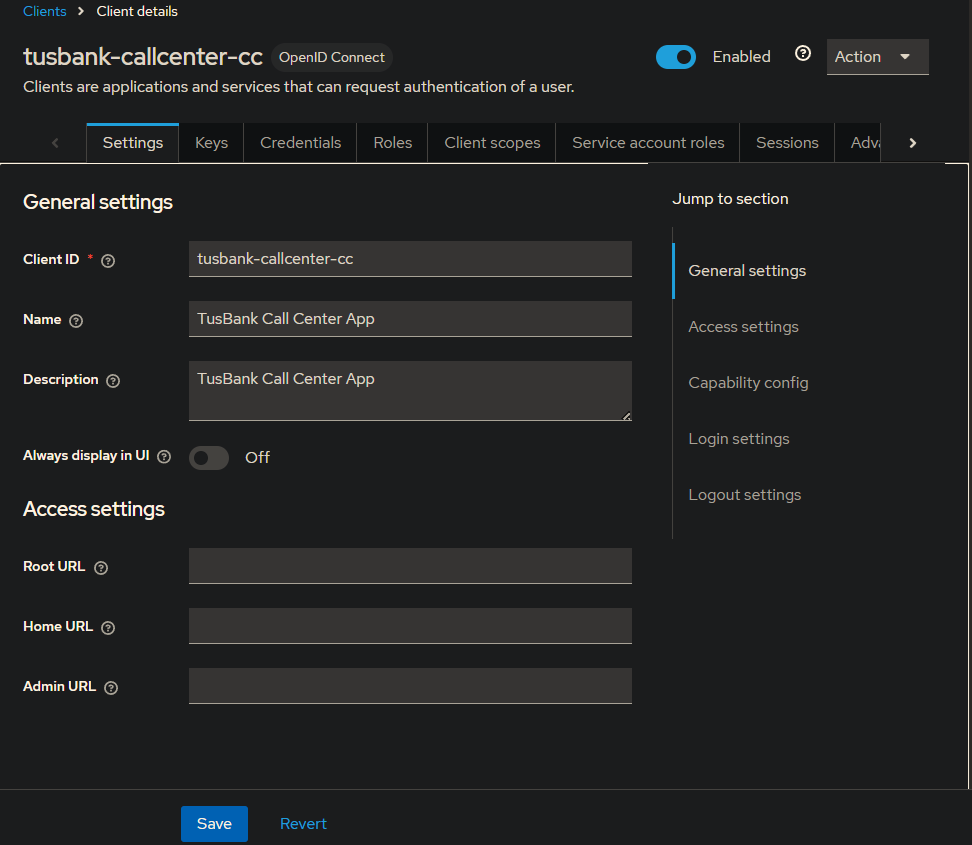The width and height of the screenshot is (972, 845).
Task: Toggle the Enabled switch for the client
Action: [676, 57]
